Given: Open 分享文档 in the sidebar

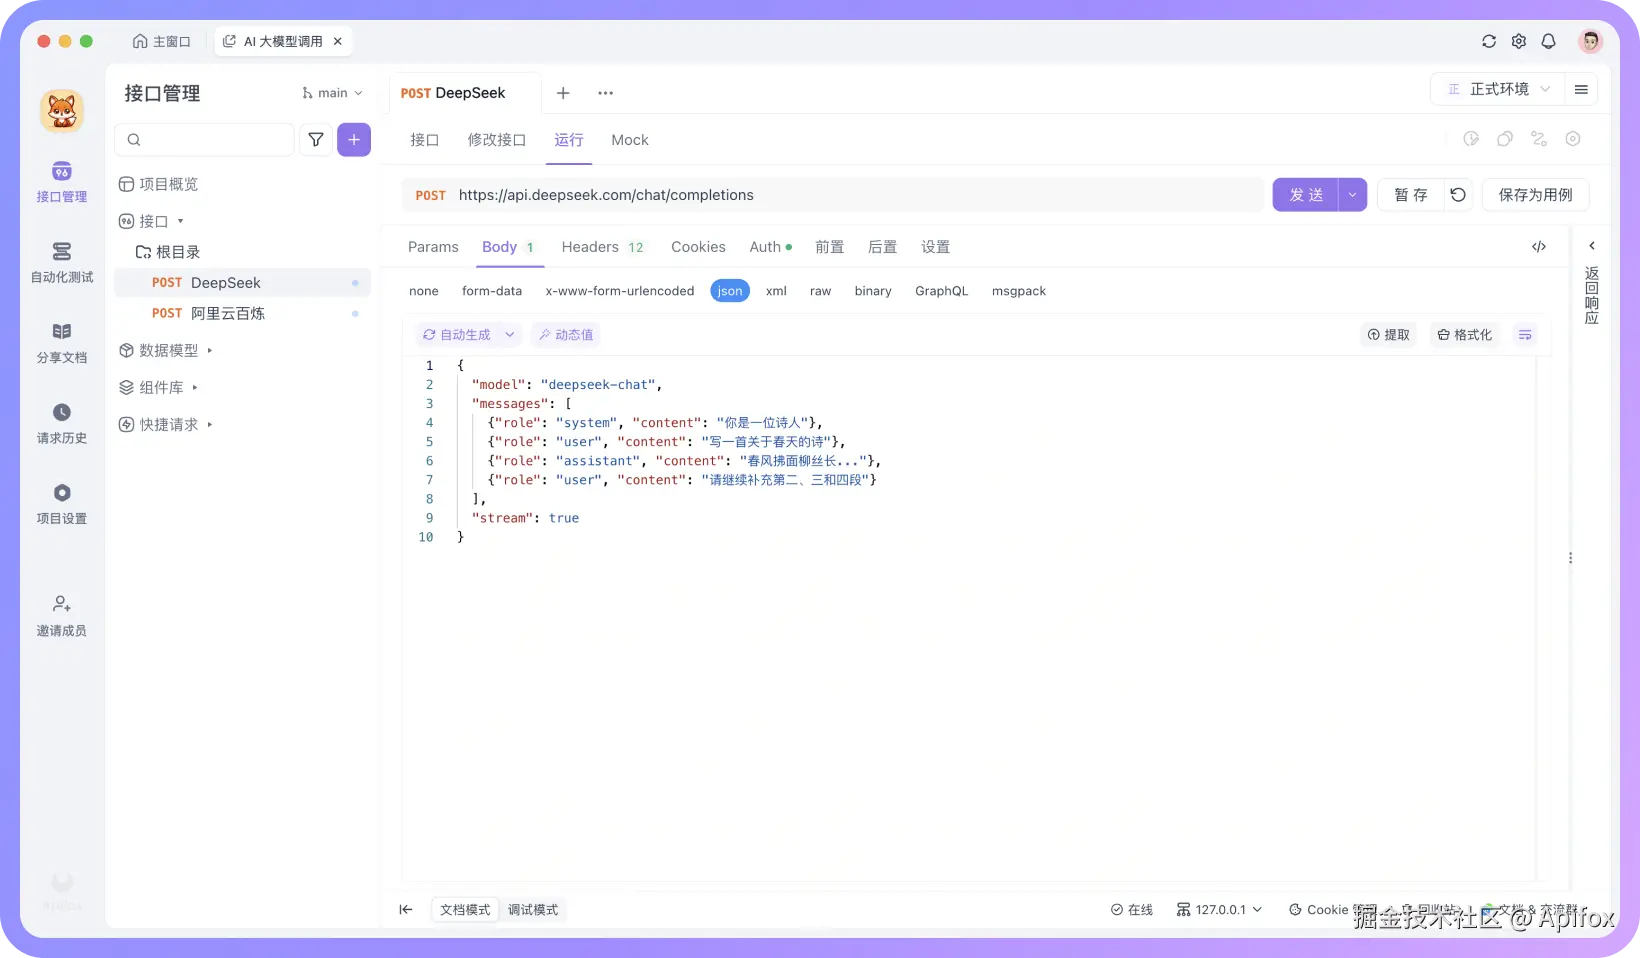Looking at the screenshot, I should tap(62, 343).
